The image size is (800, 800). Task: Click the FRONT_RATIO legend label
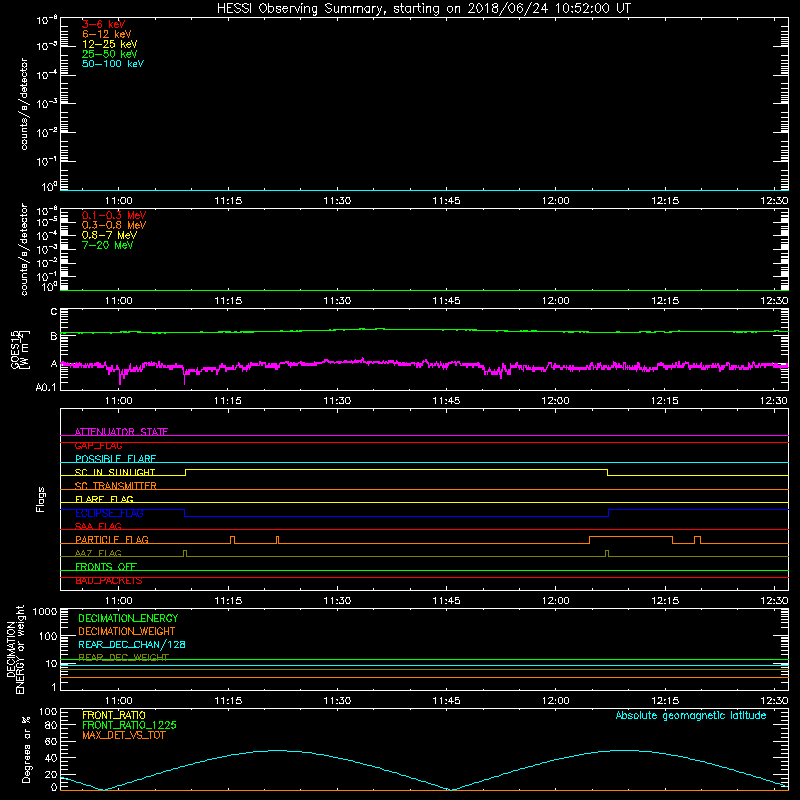[x=114, y=715]
